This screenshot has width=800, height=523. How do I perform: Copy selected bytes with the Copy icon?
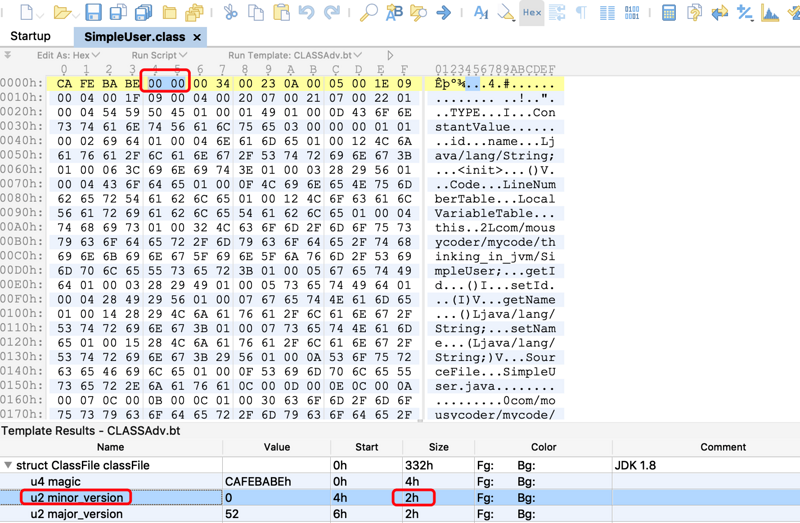coord(256,12)
